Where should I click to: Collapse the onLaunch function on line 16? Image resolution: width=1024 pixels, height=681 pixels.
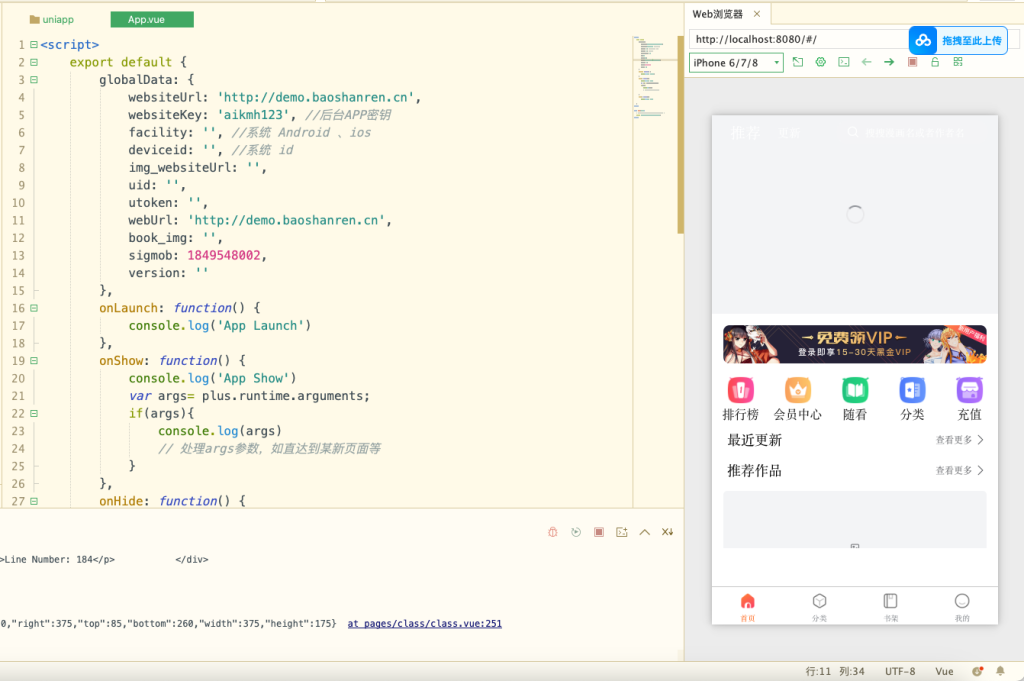coord(34,308)
